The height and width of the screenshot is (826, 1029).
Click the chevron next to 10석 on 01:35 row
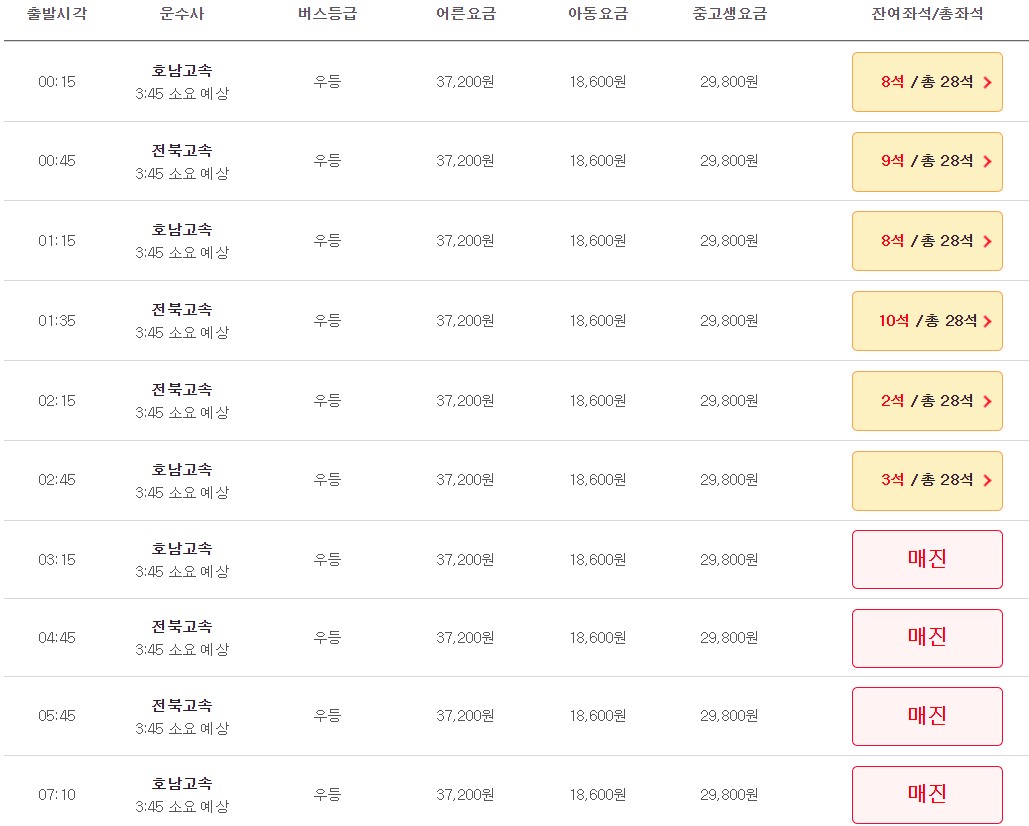[988, 321]
